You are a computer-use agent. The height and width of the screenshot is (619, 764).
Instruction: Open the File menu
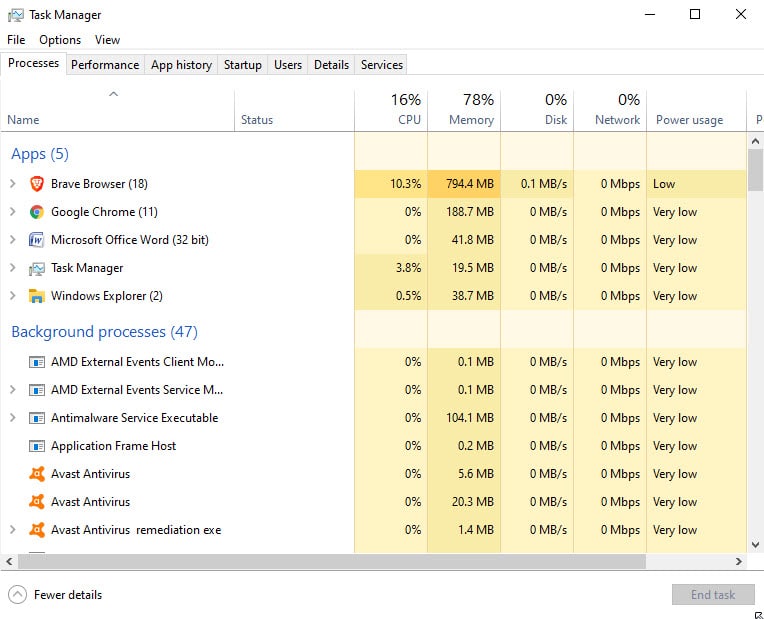click(x=16, y=40)
